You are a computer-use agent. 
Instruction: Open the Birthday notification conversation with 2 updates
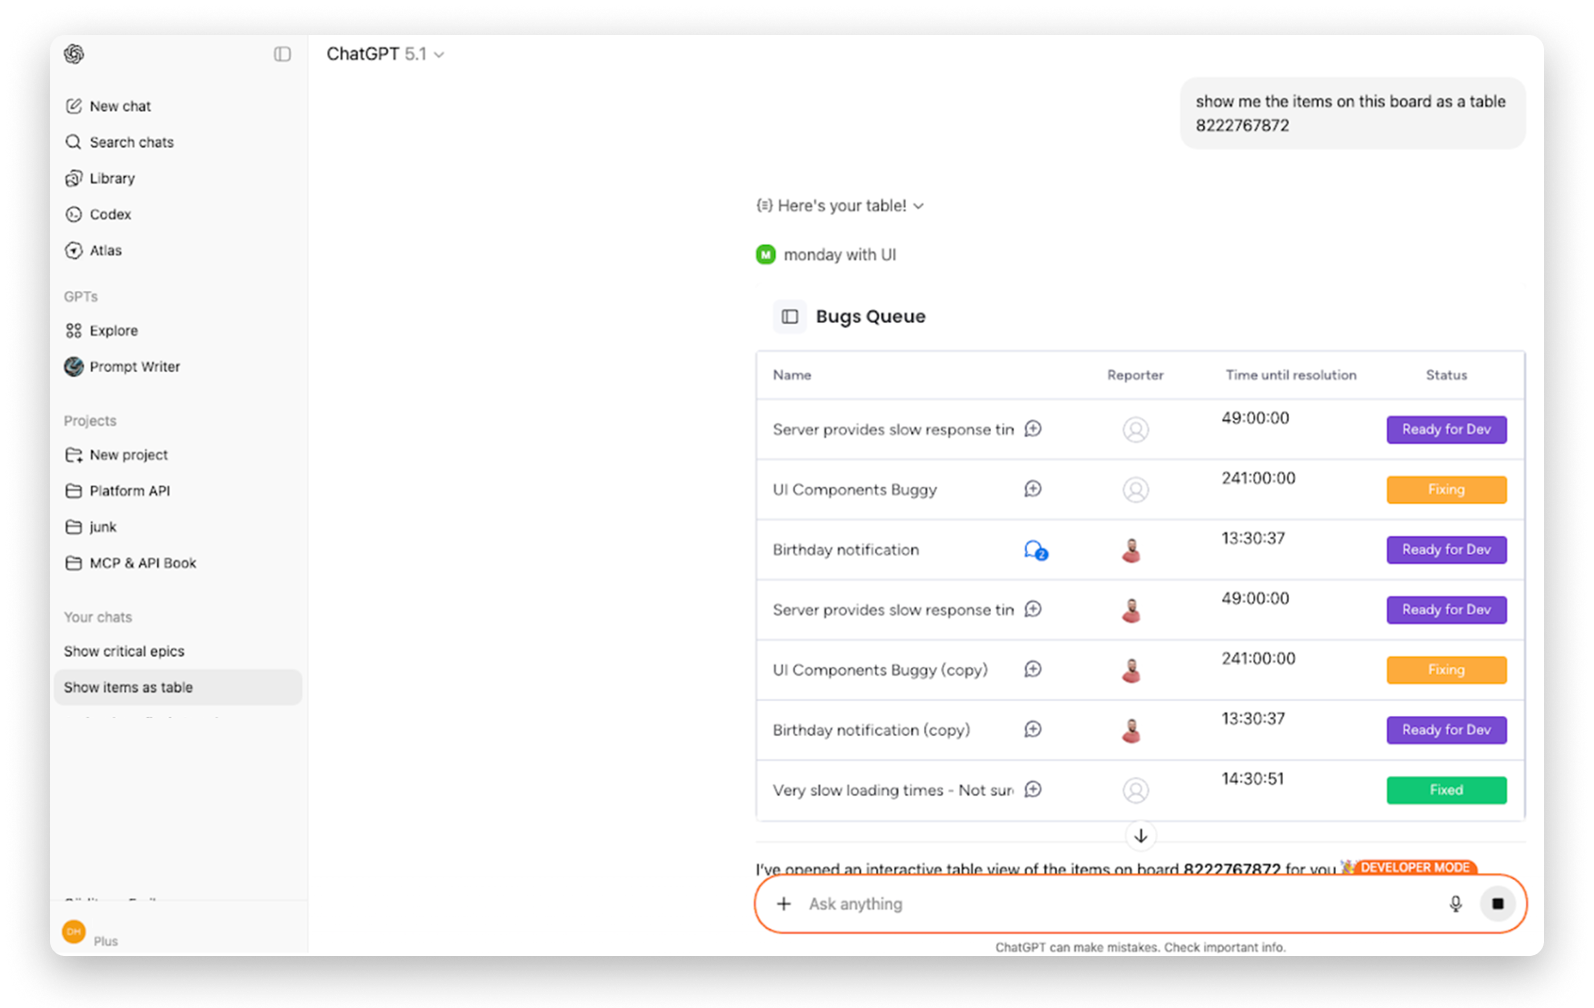(1035, 550)
